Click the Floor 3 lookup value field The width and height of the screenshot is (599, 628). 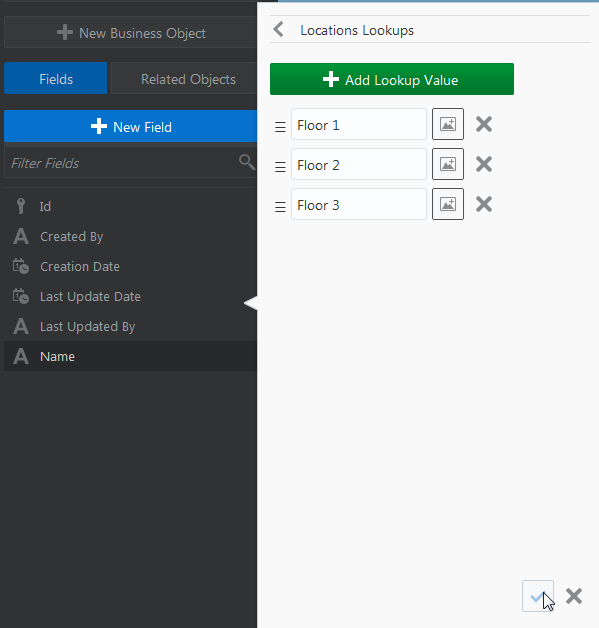(359, 204)
